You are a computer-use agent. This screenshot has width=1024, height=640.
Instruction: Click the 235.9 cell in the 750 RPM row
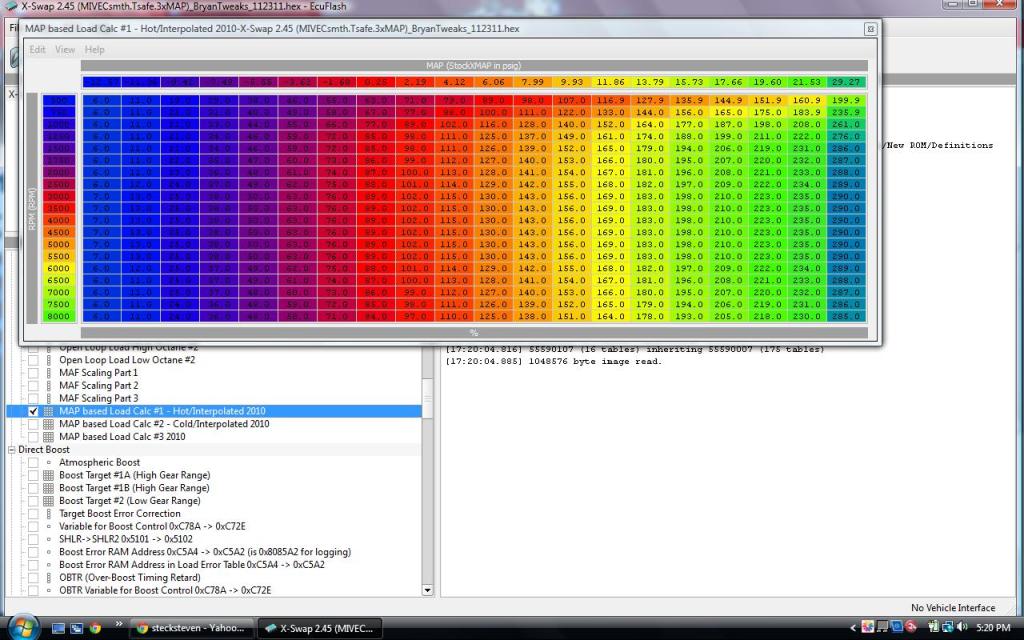846,113
